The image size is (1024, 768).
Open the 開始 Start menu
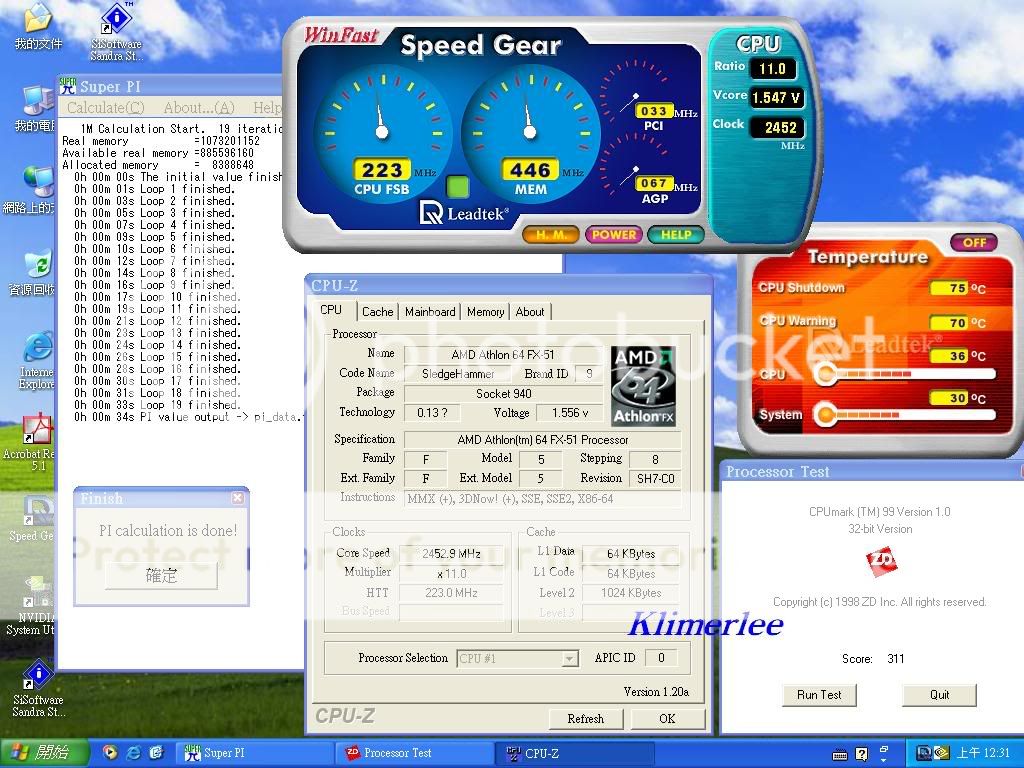[x=43, y=753]
